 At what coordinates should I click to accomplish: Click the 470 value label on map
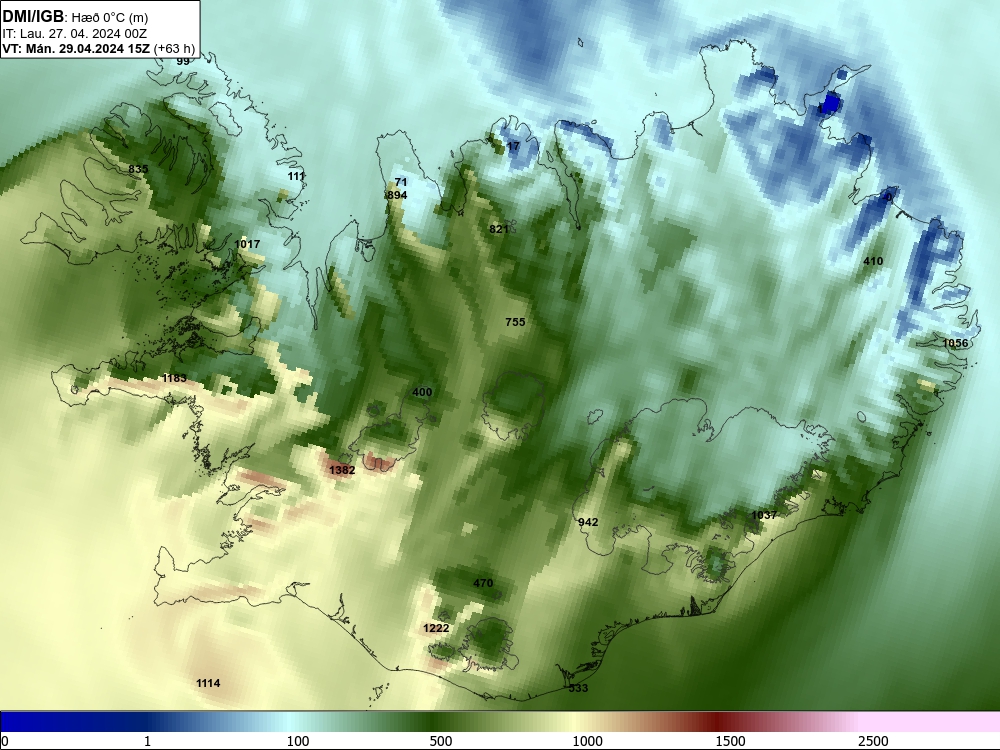(x=483, y=583)
